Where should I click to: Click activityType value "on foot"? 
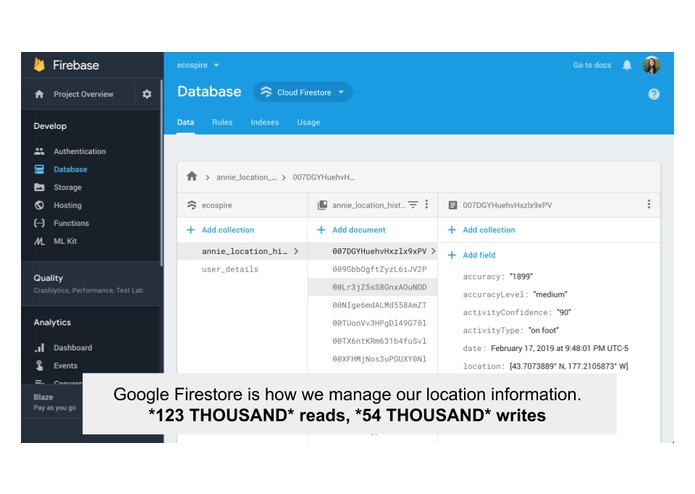click(543, 330)
